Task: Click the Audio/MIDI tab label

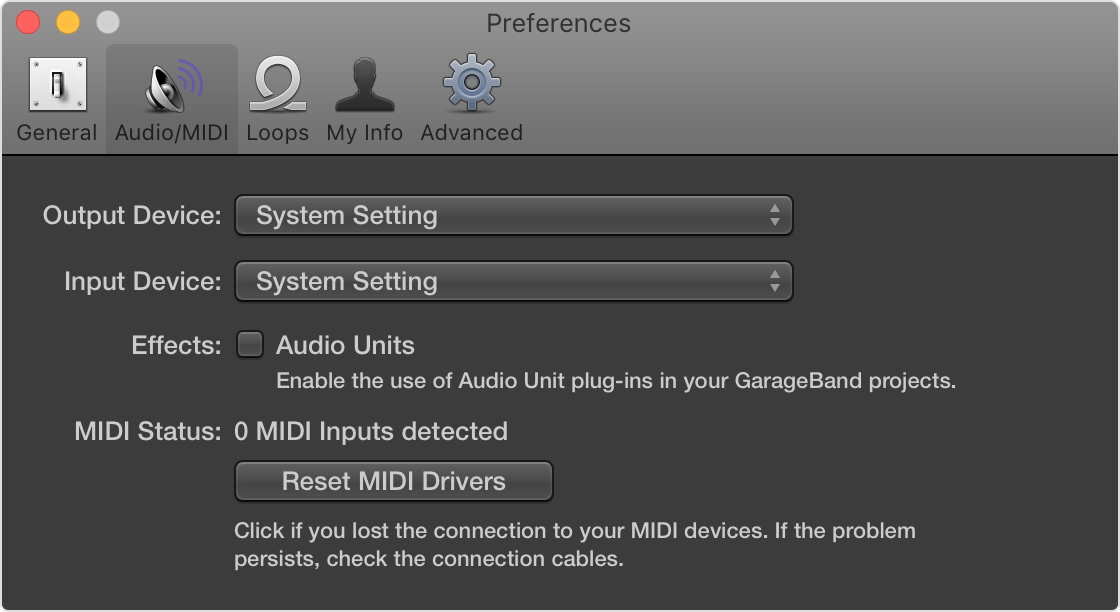Action: (x=172, y=133)
